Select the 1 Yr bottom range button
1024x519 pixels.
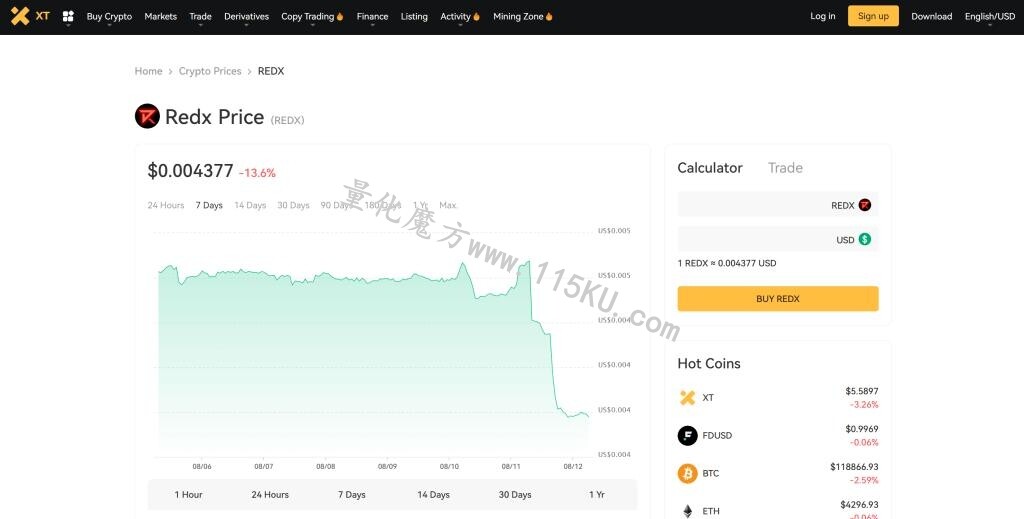coord(596,495)
